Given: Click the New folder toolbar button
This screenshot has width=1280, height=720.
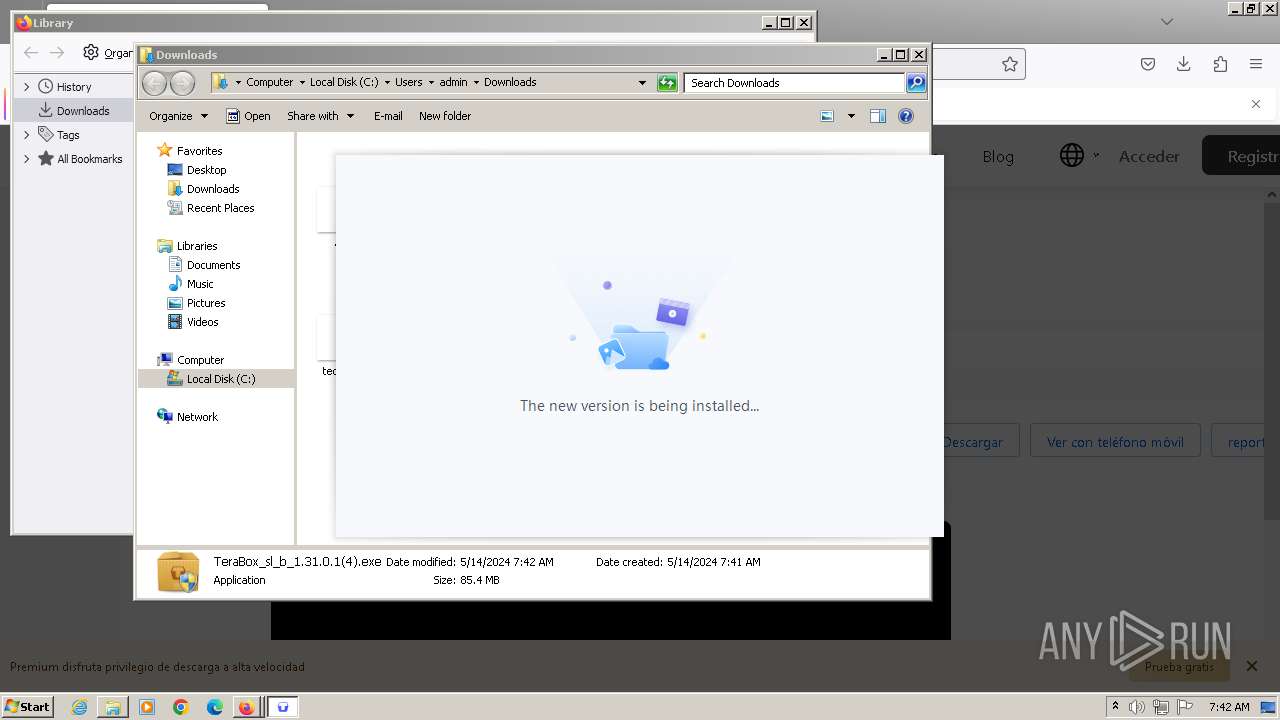Looking at the screenshot, I should pyautogui.click(x=445, y=116).
